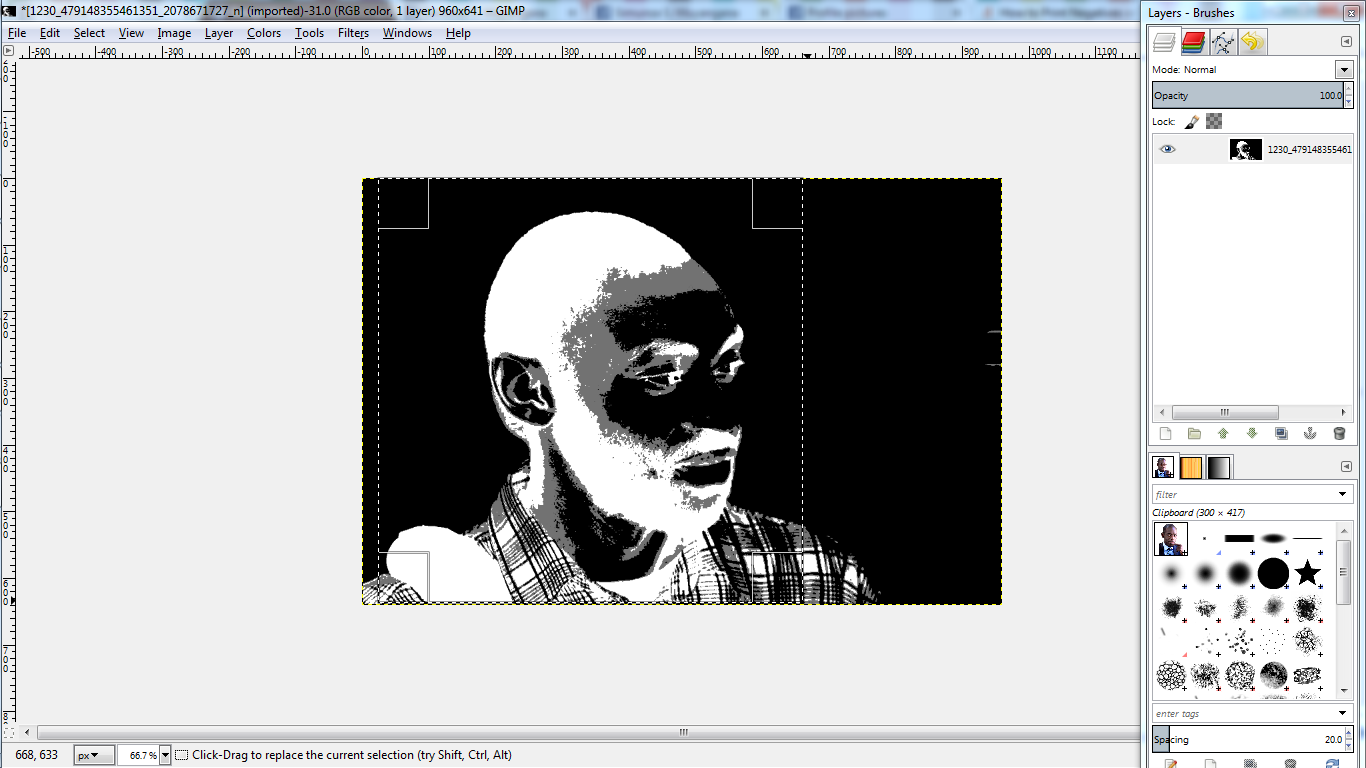This screenshot has width=1366, height=768.
Task: Open the Layer menu
Action: [x=219, y=33]
